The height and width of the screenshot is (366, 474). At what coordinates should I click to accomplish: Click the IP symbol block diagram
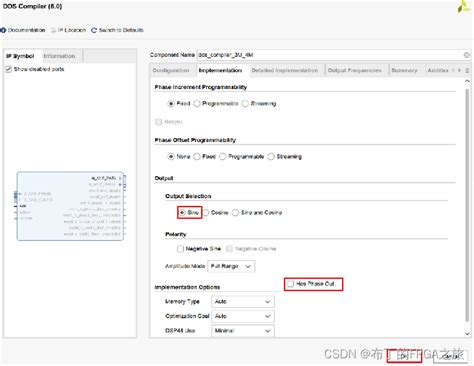[70, 206]
